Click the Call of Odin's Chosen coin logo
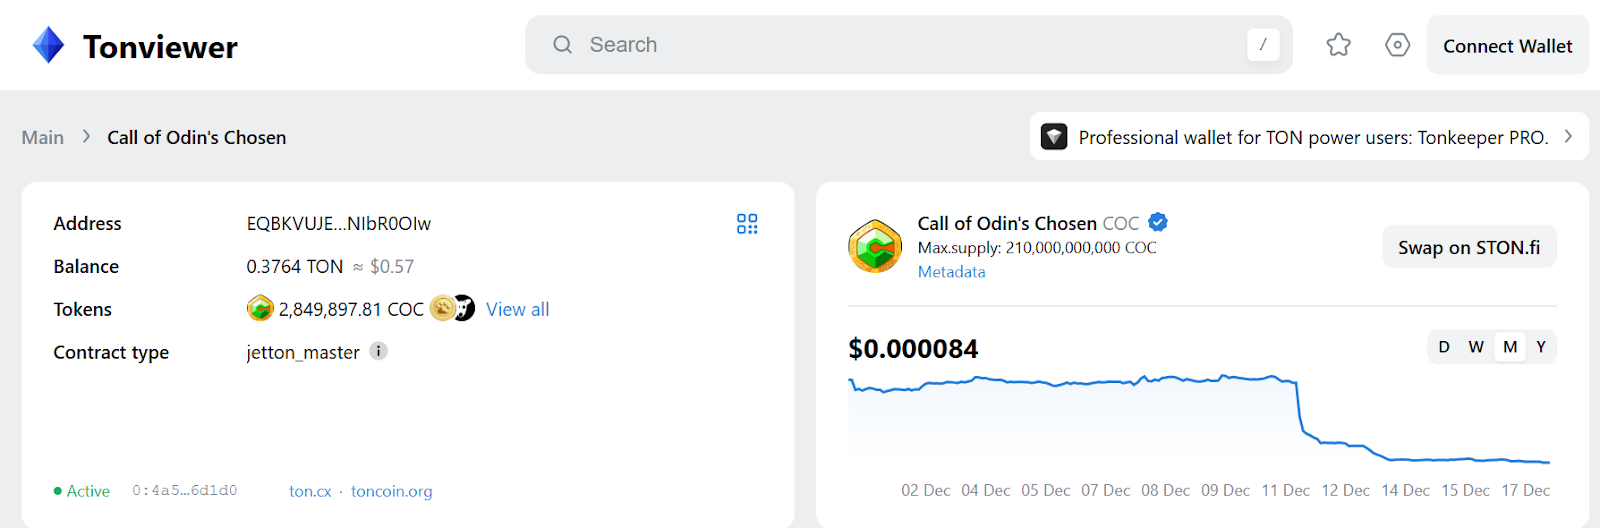The image size is (1600, 528). click(875, 246)
